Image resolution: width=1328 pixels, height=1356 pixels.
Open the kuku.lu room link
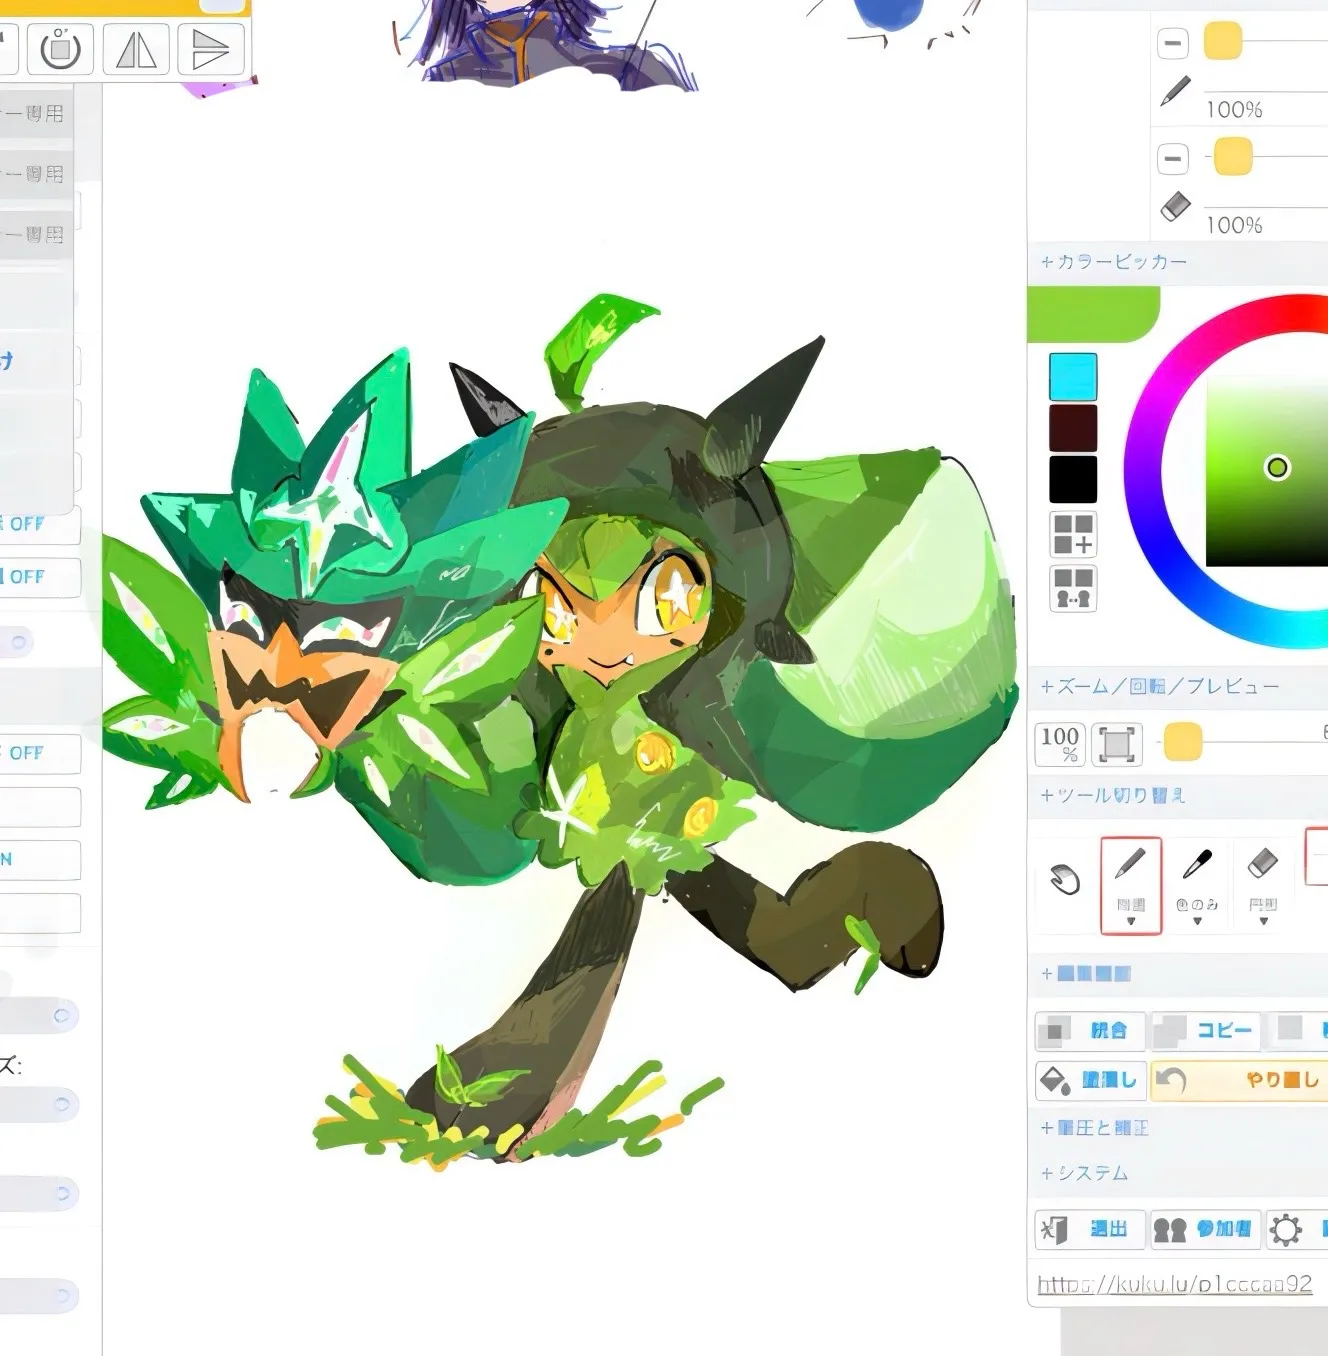pyautogui.click(x=1175, y=1284)
